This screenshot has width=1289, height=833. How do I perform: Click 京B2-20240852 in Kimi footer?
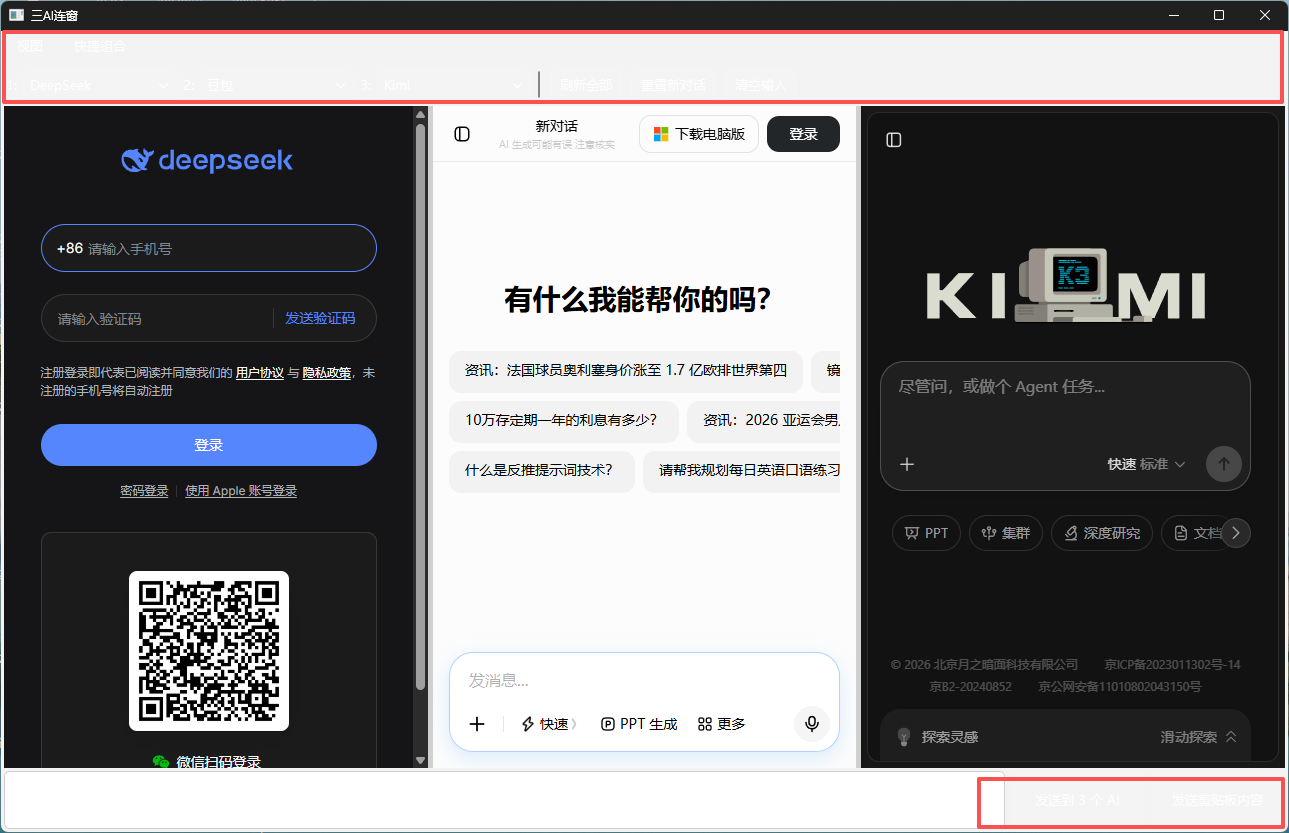(970, 687)
